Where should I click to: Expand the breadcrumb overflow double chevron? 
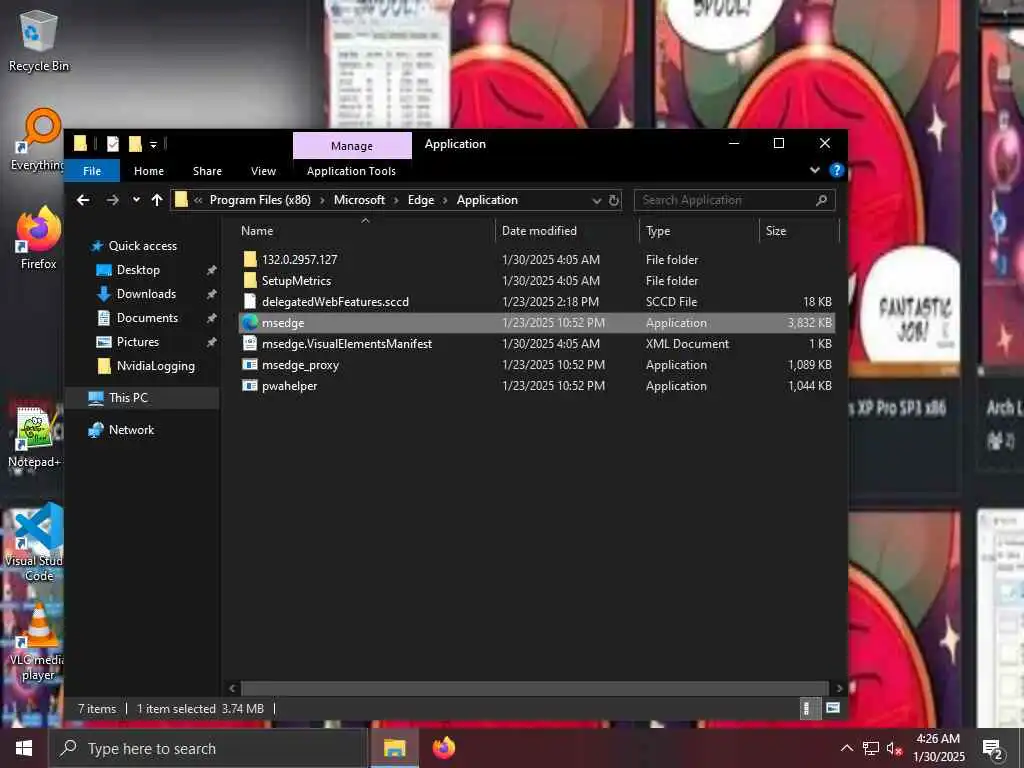tap(198, 200)
